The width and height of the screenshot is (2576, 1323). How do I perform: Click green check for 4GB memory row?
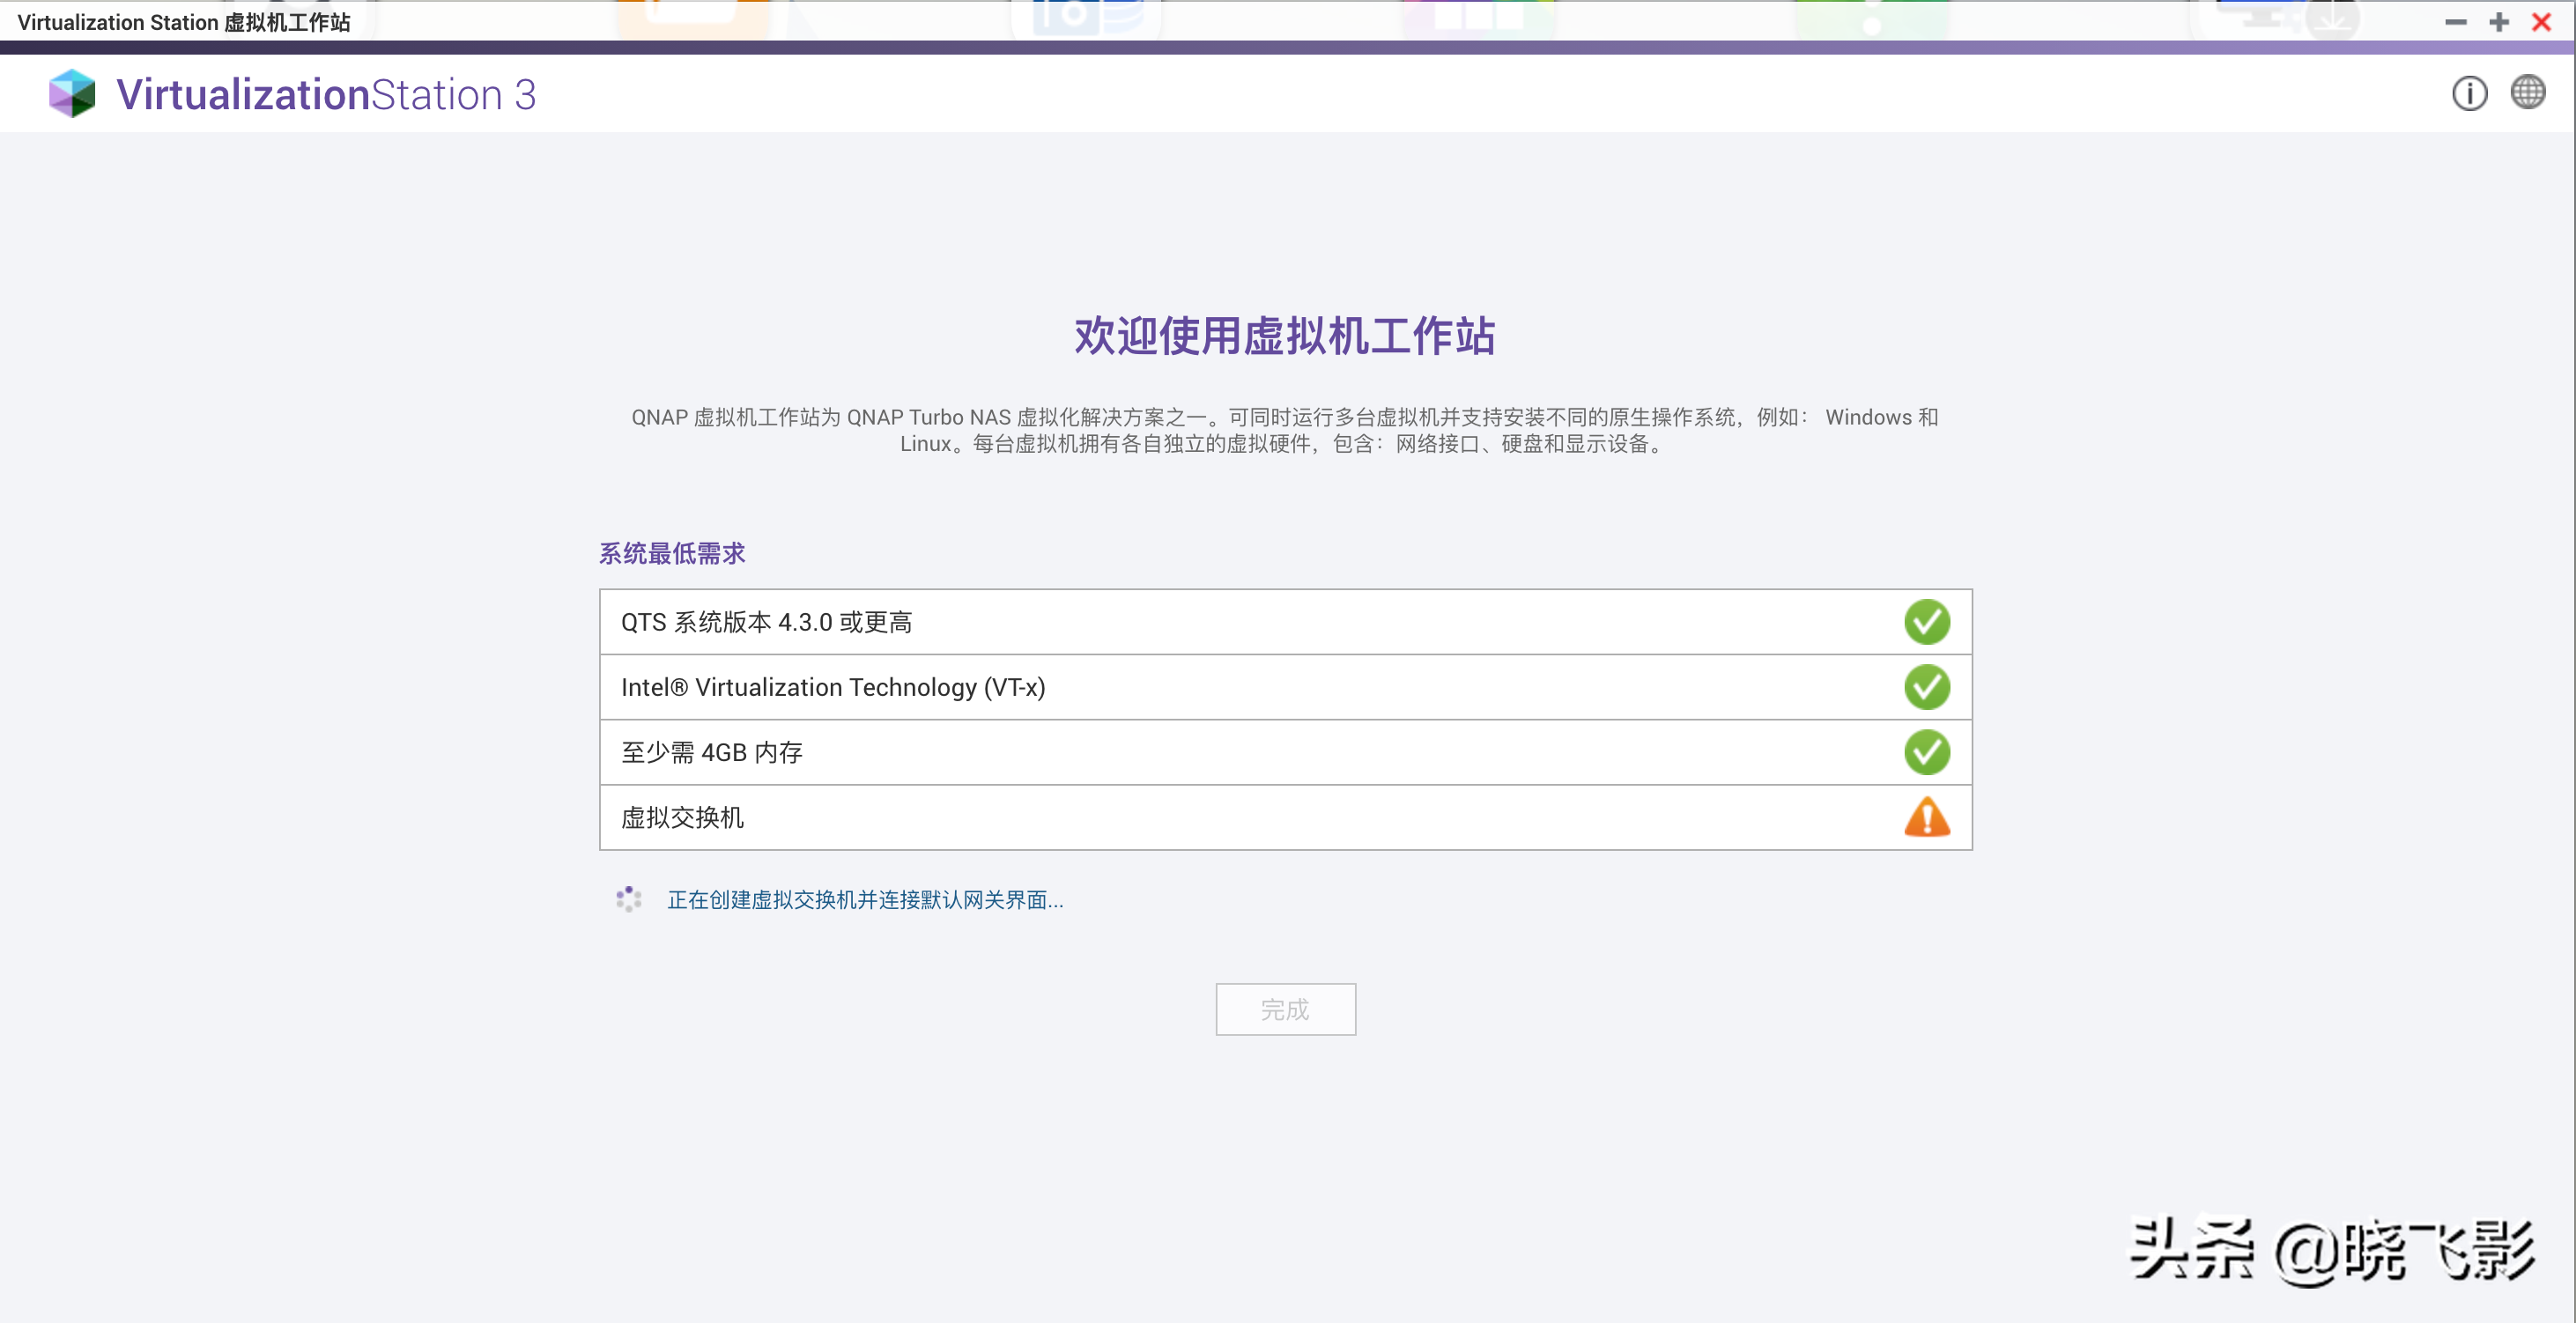pyautogui.click(x=1926, y=752)
